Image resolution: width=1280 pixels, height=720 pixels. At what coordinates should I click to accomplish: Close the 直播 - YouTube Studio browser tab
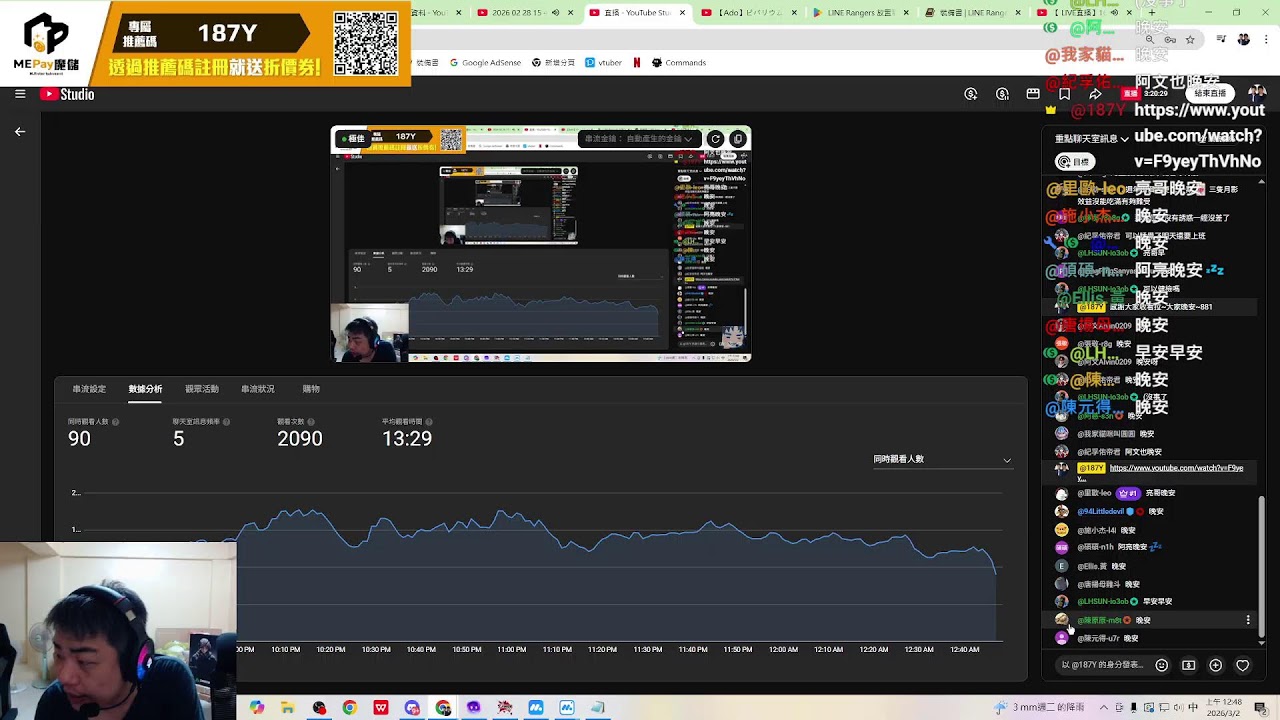[x=683, y=13]
